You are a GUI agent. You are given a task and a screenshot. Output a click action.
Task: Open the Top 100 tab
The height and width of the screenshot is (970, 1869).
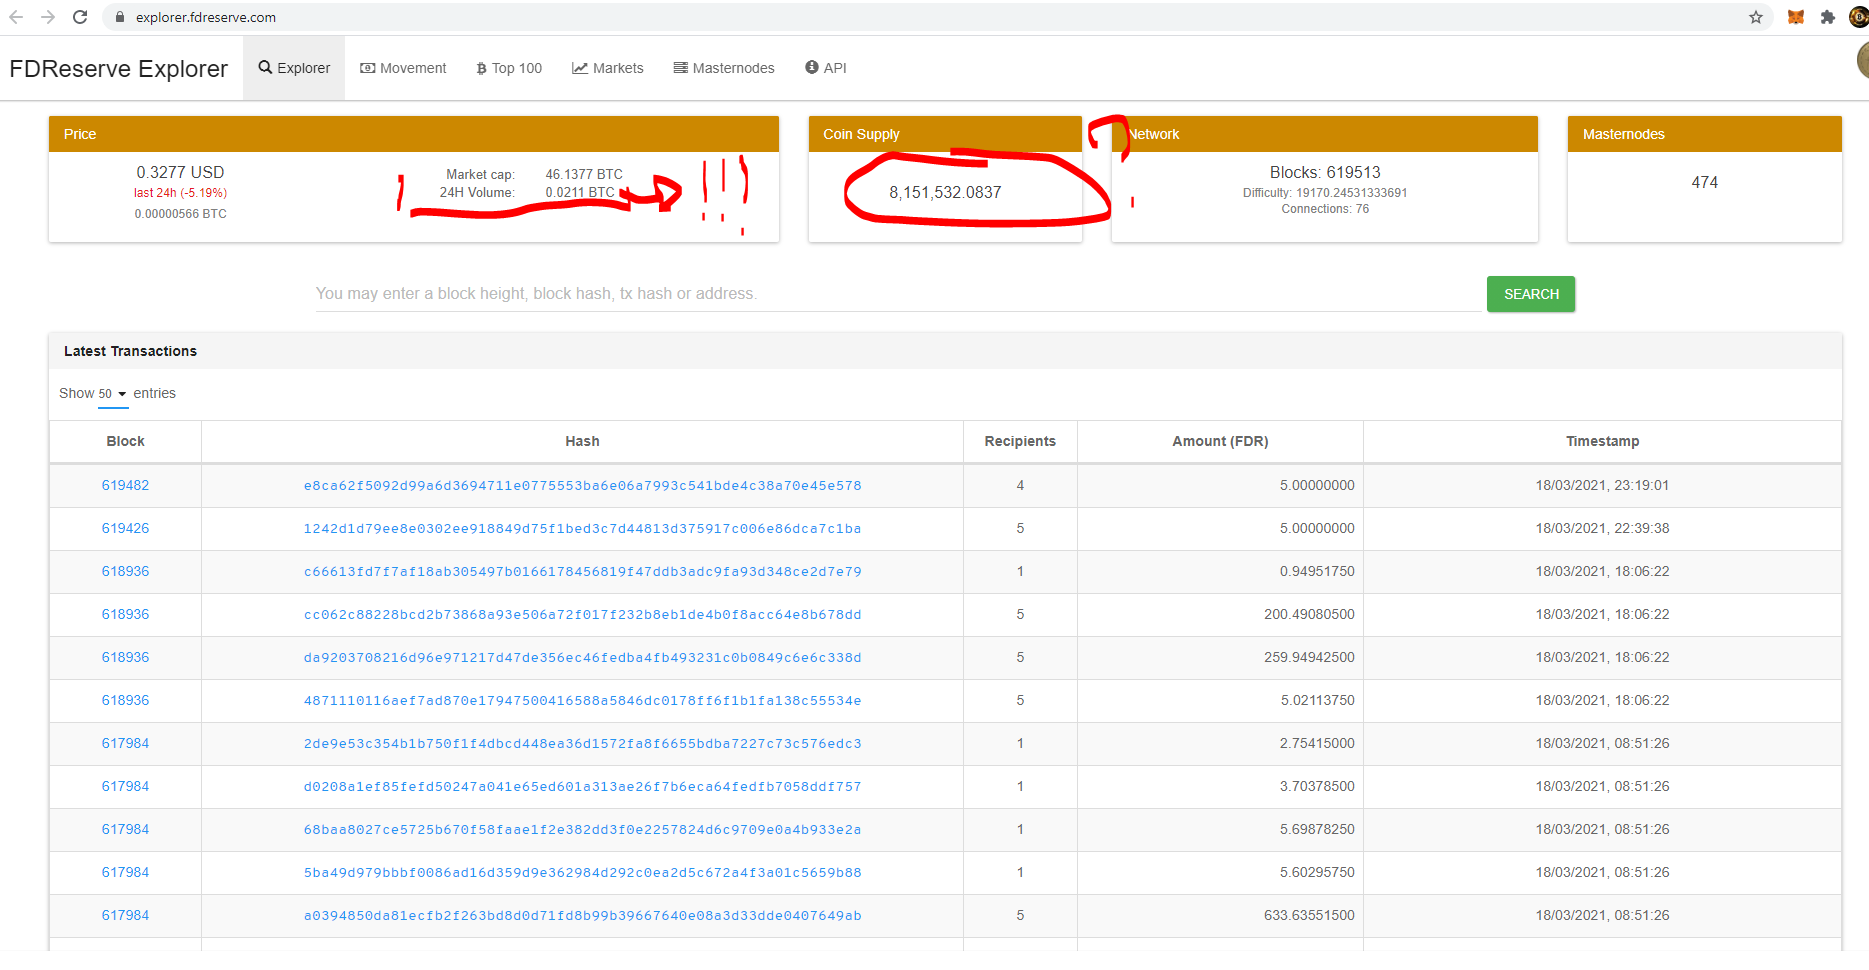(x=509, y=68)
